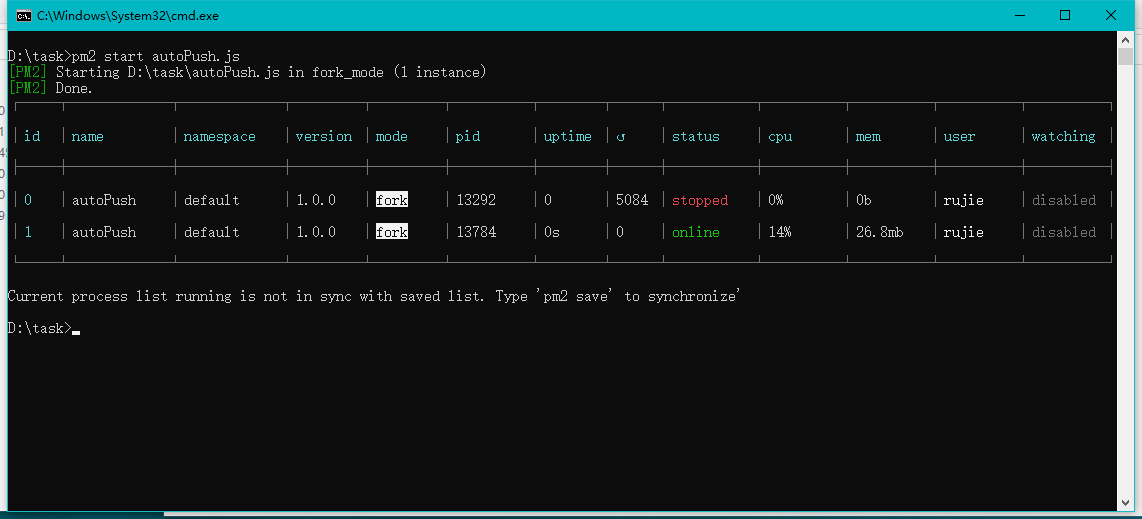
Task: Click pid '13292'
Action: point(476,200)
